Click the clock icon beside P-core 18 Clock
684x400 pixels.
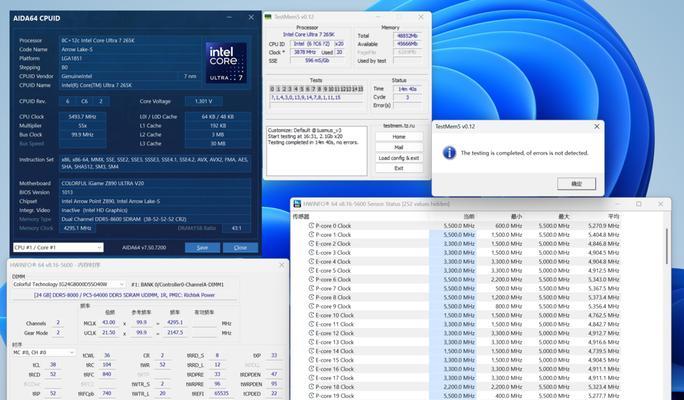click(x=311, y=386)
